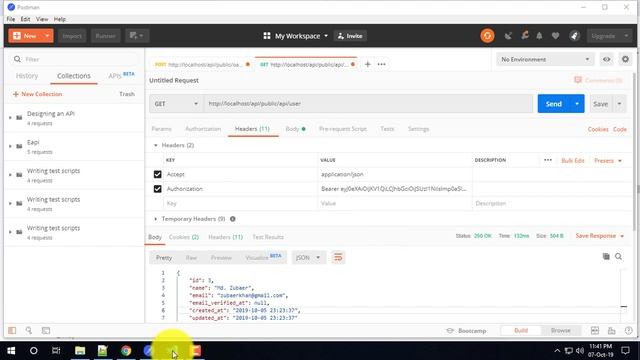
Task: Open Windows notification center
Action: point(625,351)
